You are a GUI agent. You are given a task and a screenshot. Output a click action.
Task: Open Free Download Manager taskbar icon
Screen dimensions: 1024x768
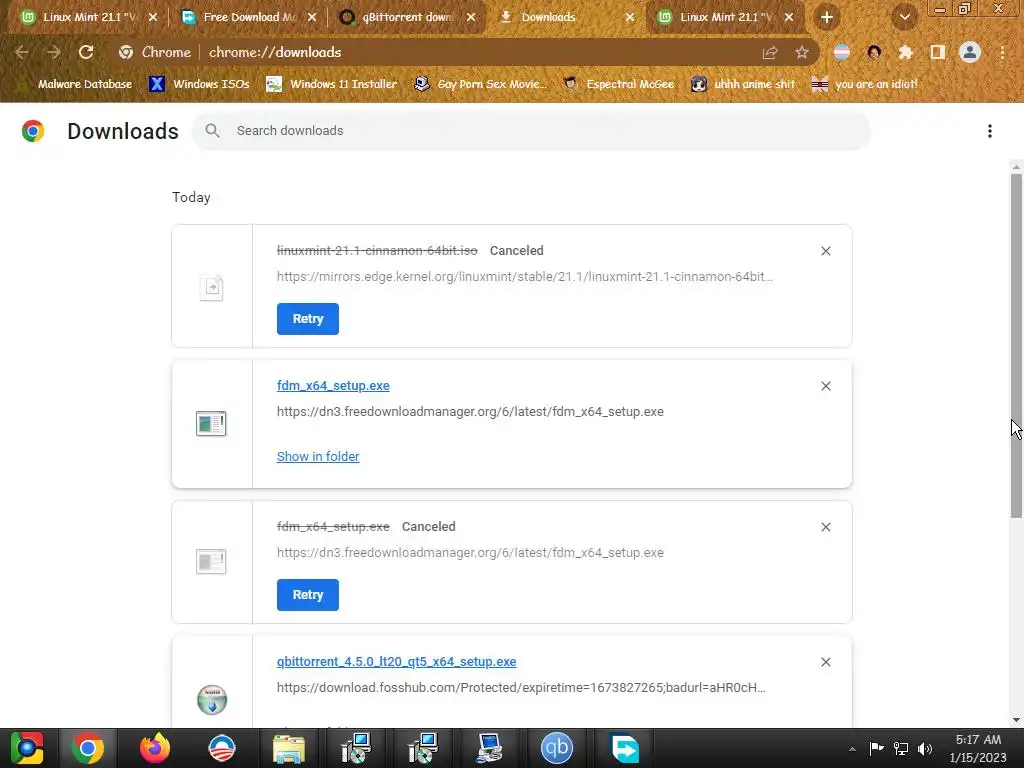624,748
